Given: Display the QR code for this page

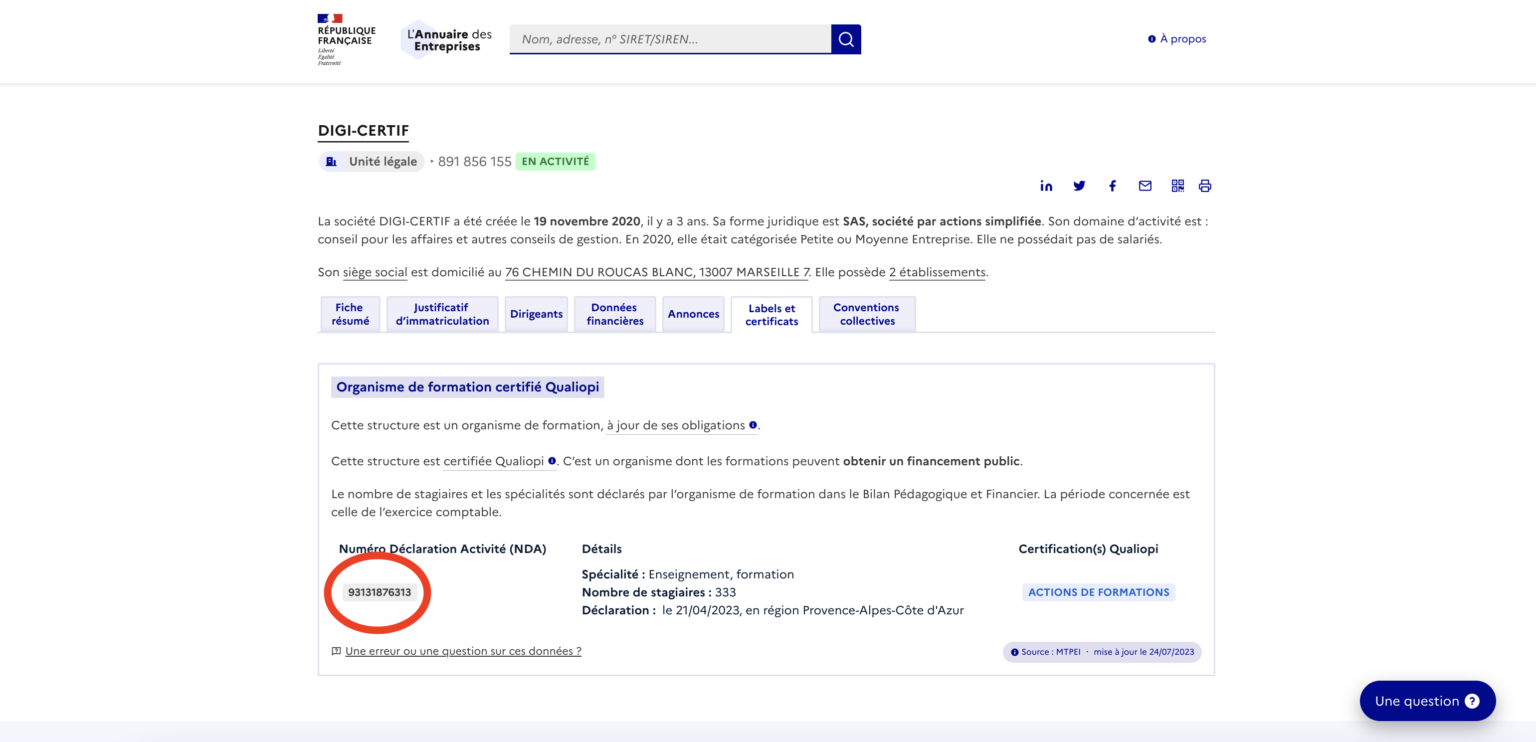Looking at the screenshot, I should (x=1177, y=185).
